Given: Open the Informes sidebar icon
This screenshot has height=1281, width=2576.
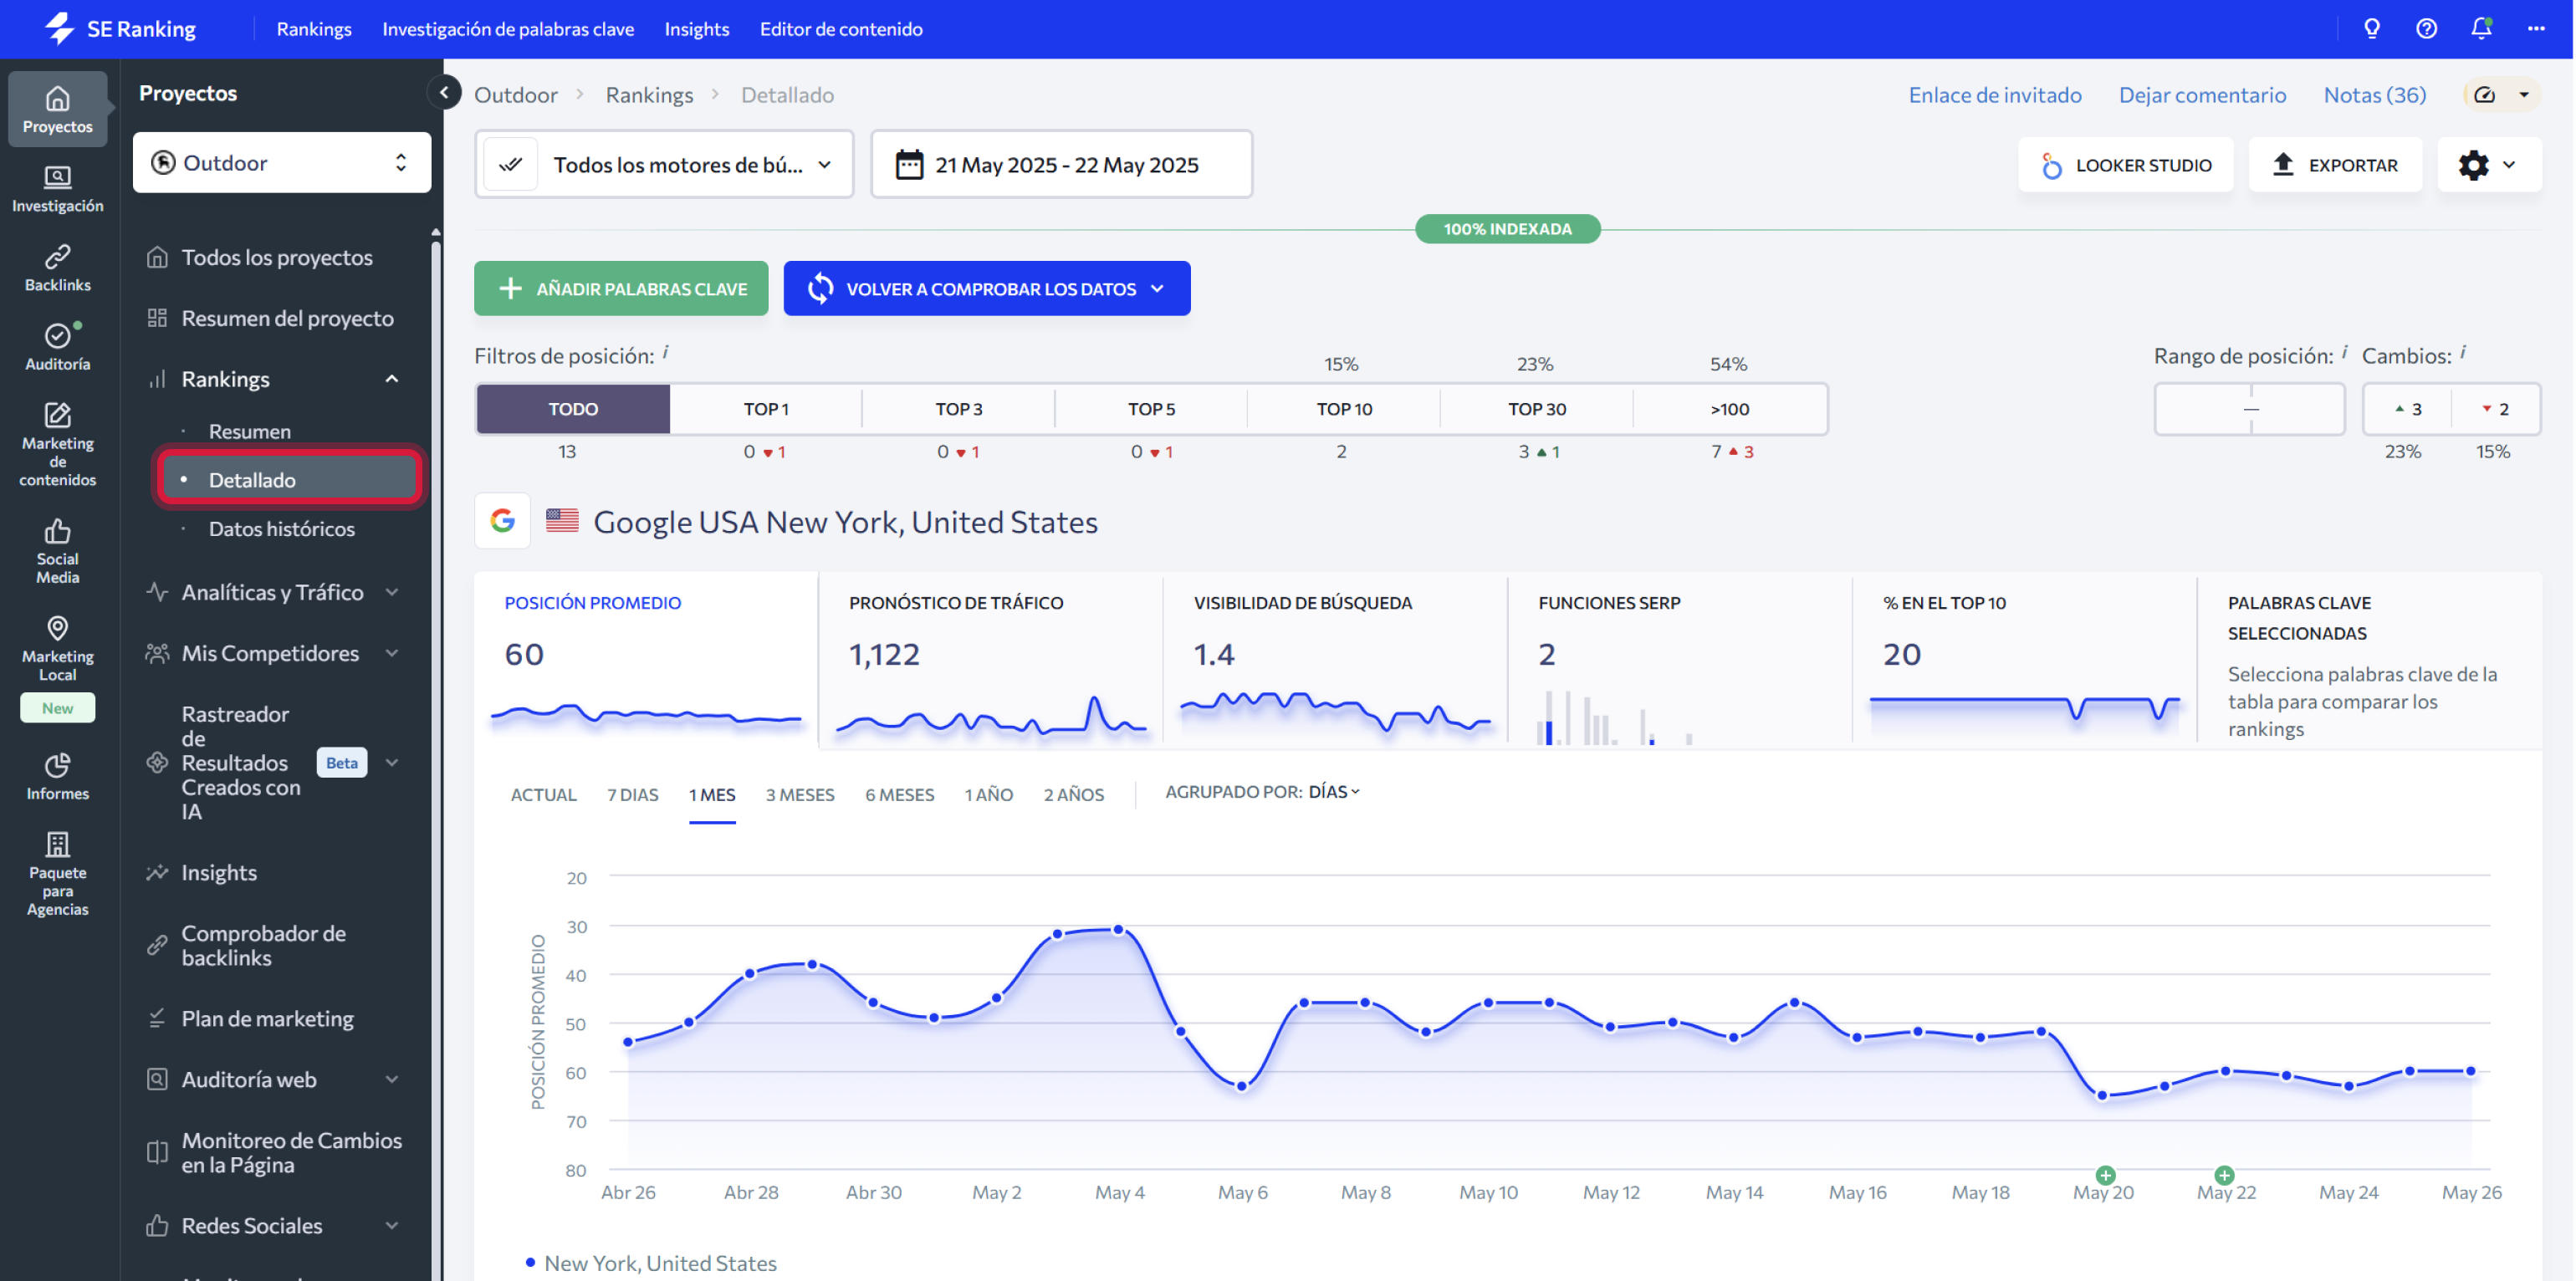Looking at the screenshot, I should point(57,776).
